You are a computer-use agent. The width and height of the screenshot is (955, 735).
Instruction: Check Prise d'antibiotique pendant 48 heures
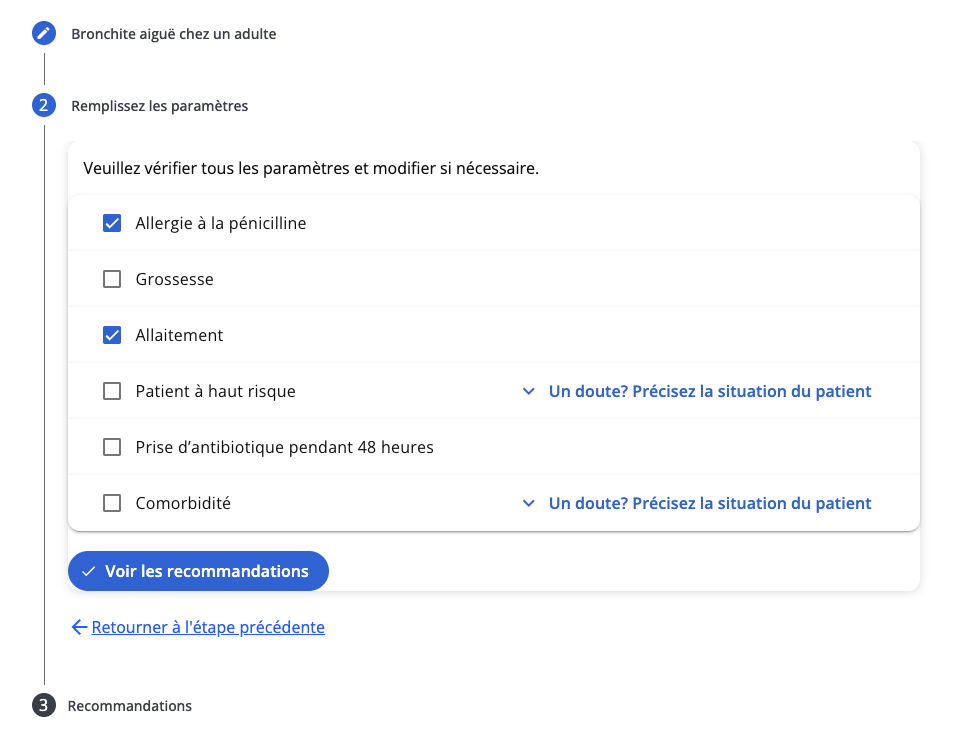(112, 447)
